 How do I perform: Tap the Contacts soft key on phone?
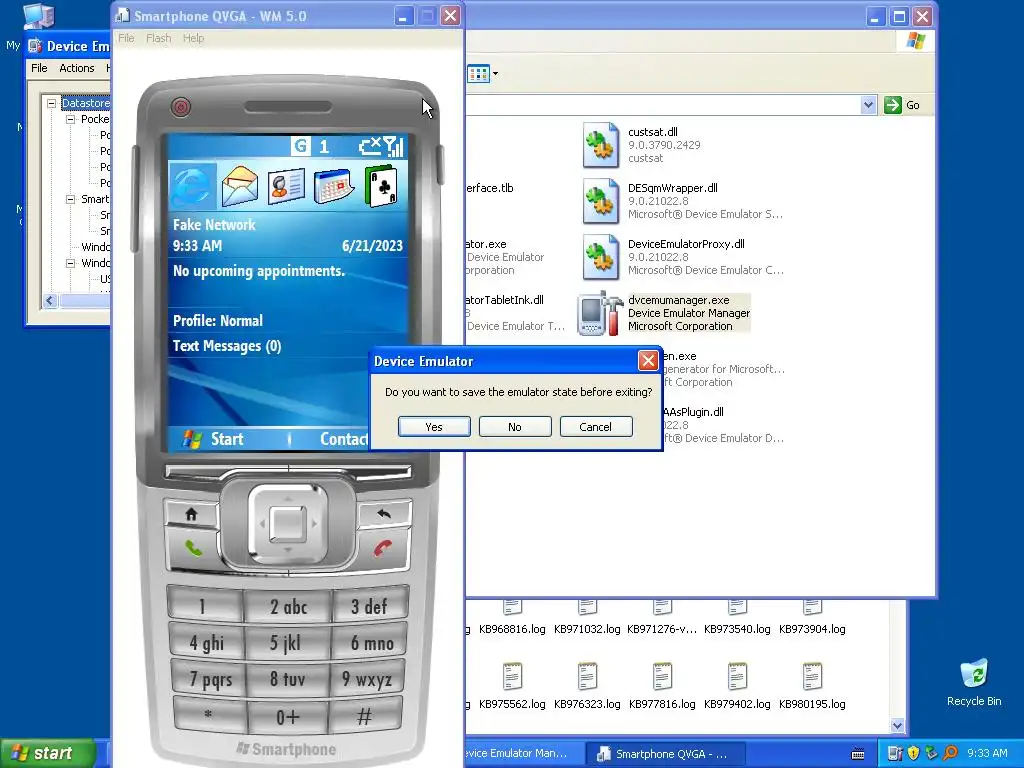[x=344, y=439]
